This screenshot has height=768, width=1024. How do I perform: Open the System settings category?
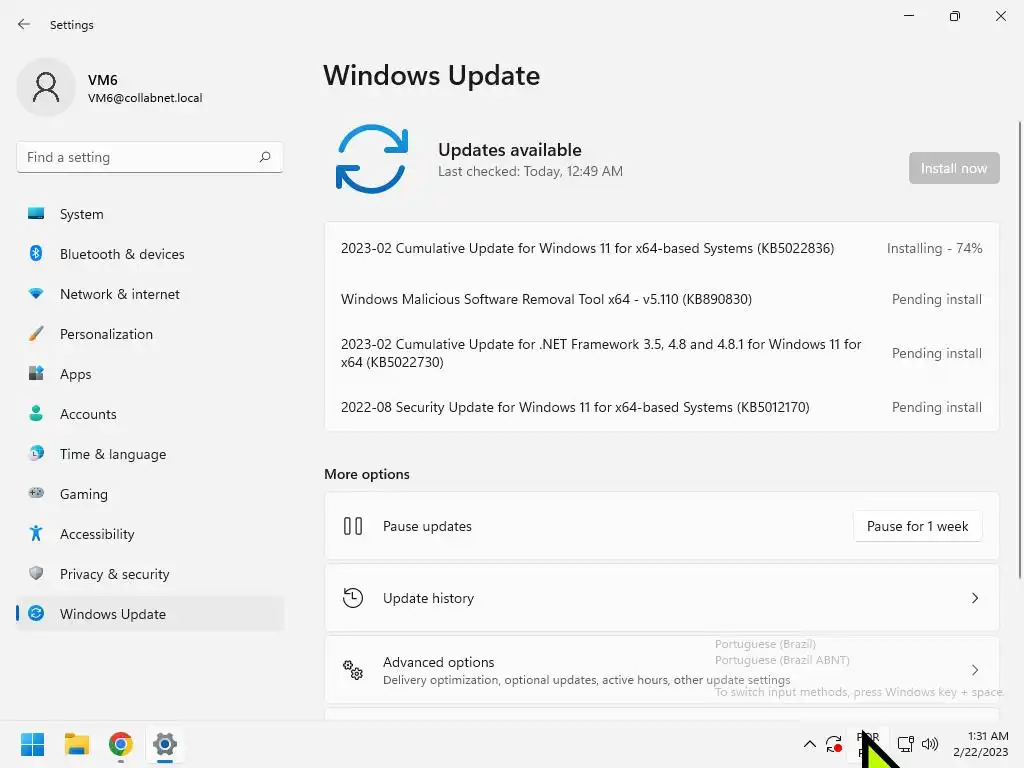pos(150,214)
